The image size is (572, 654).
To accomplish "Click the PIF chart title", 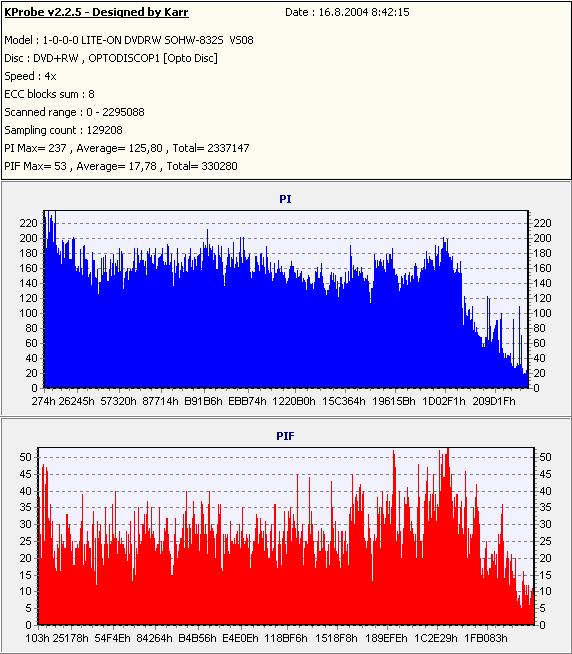I will click(x=285, y=436).
